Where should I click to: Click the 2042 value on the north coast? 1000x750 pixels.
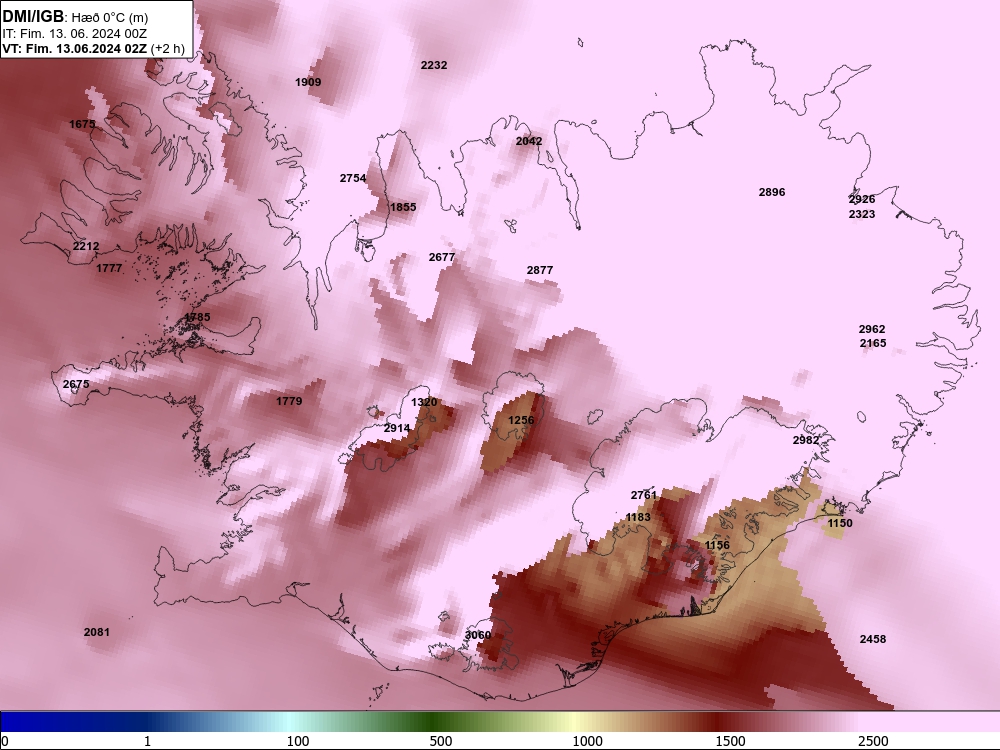click(x=529, y=142)
